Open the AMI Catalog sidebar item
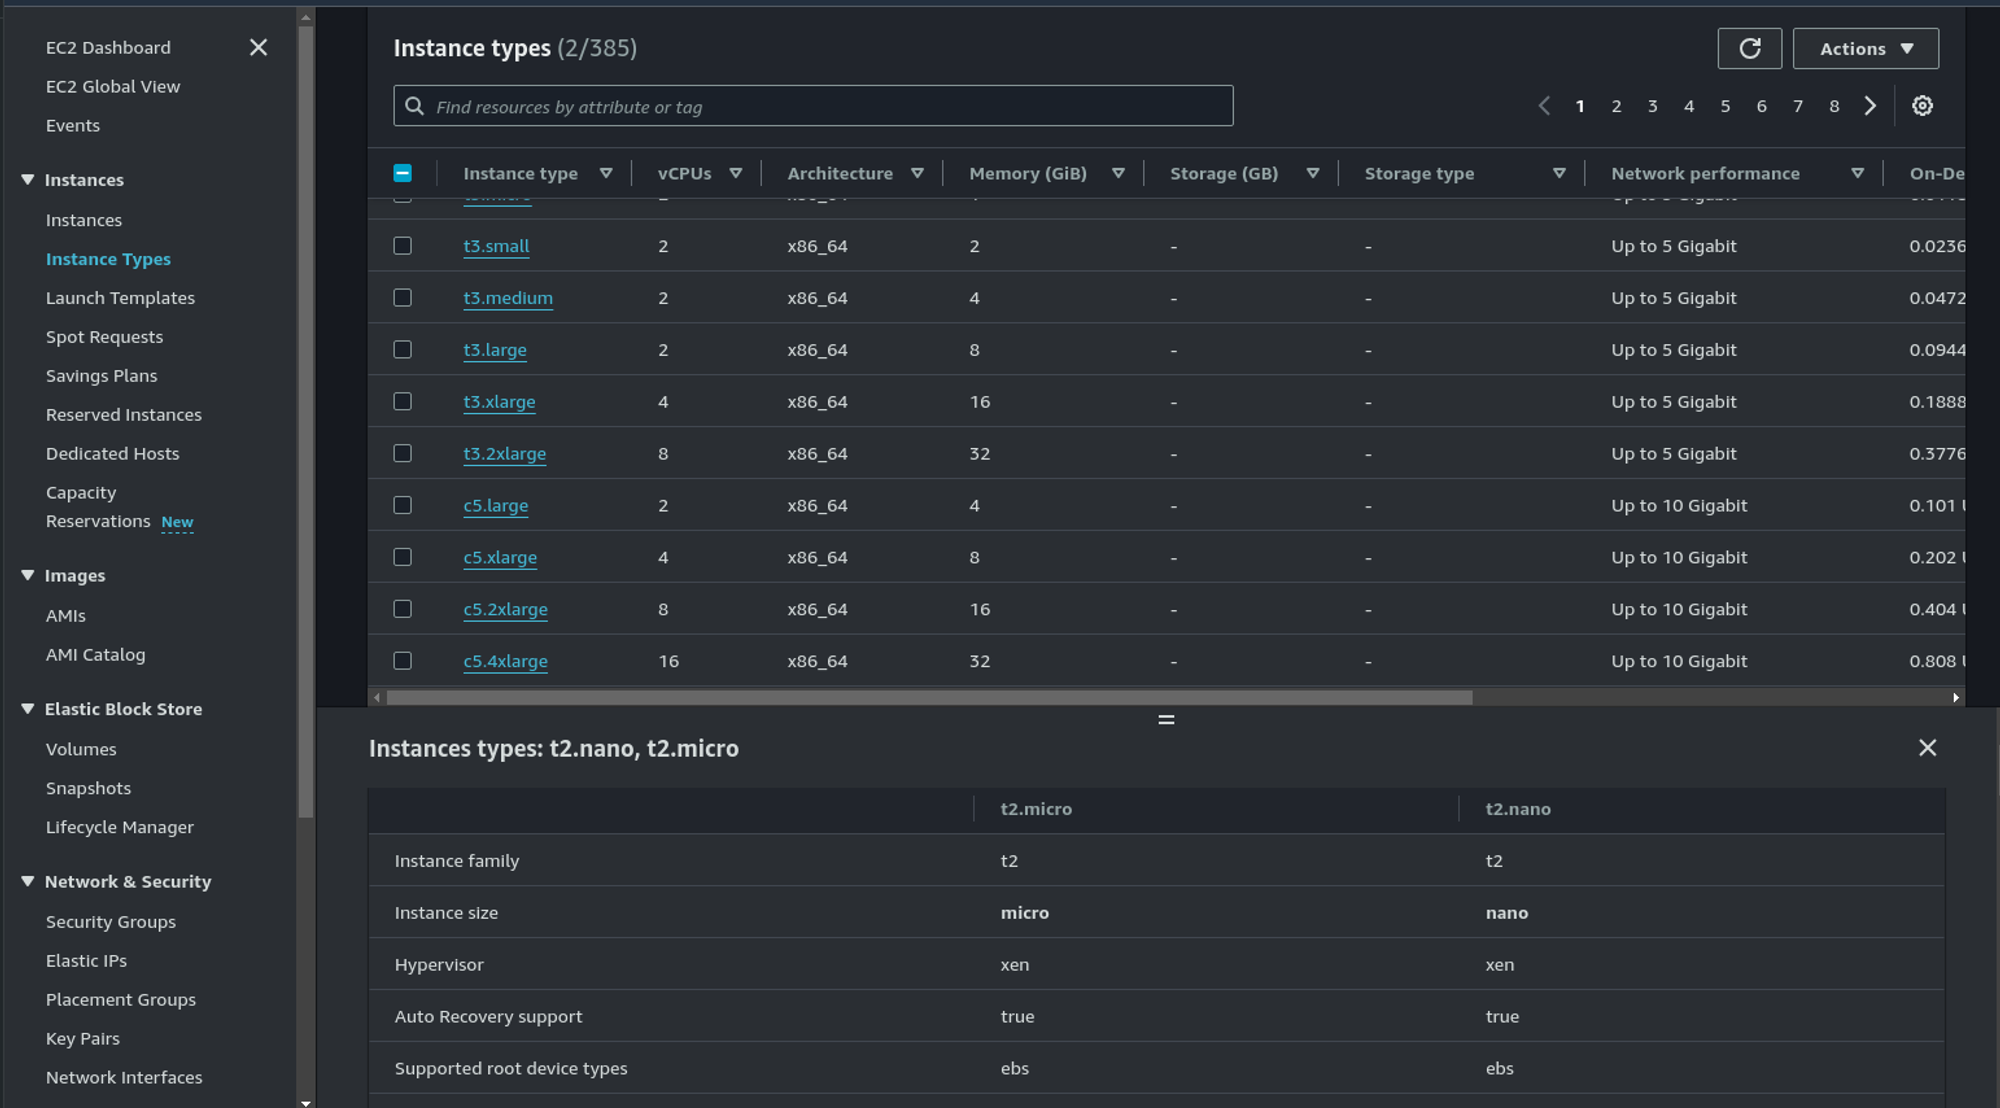2000x1108 pixels. (x=95, y=654)
